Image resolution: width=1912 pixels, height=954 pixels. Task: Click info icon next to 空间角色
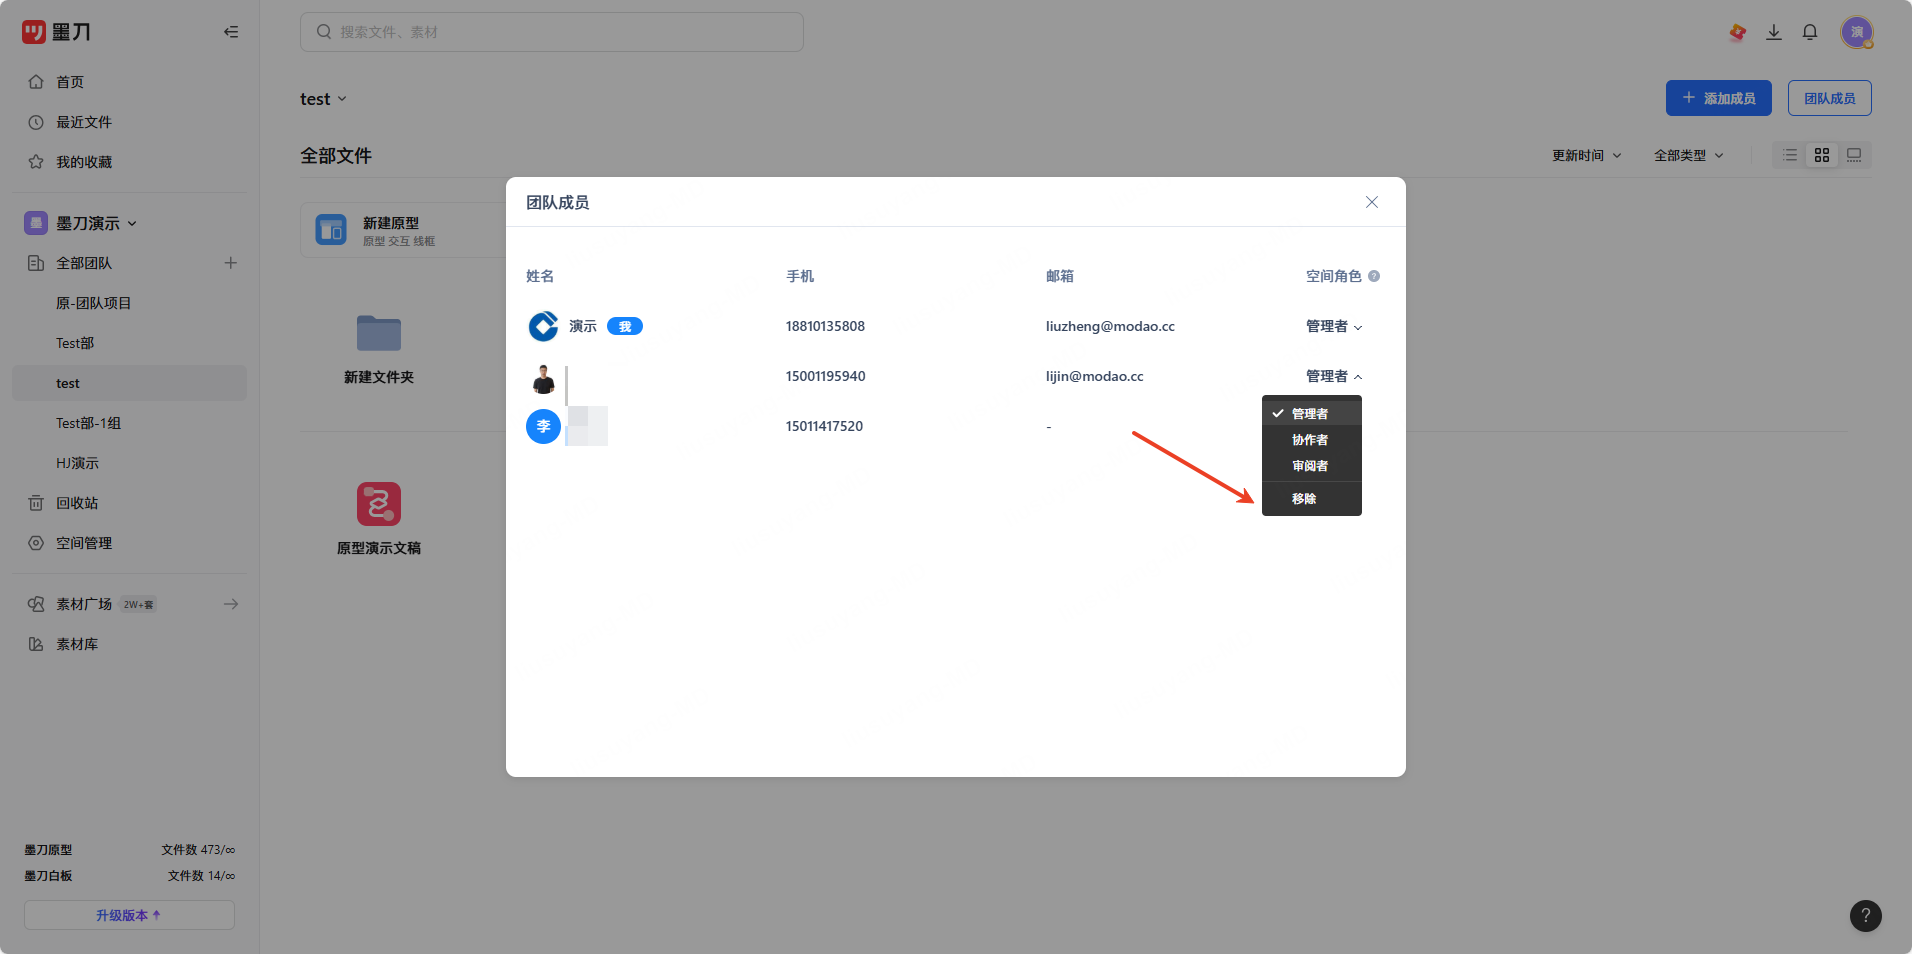1374,276
